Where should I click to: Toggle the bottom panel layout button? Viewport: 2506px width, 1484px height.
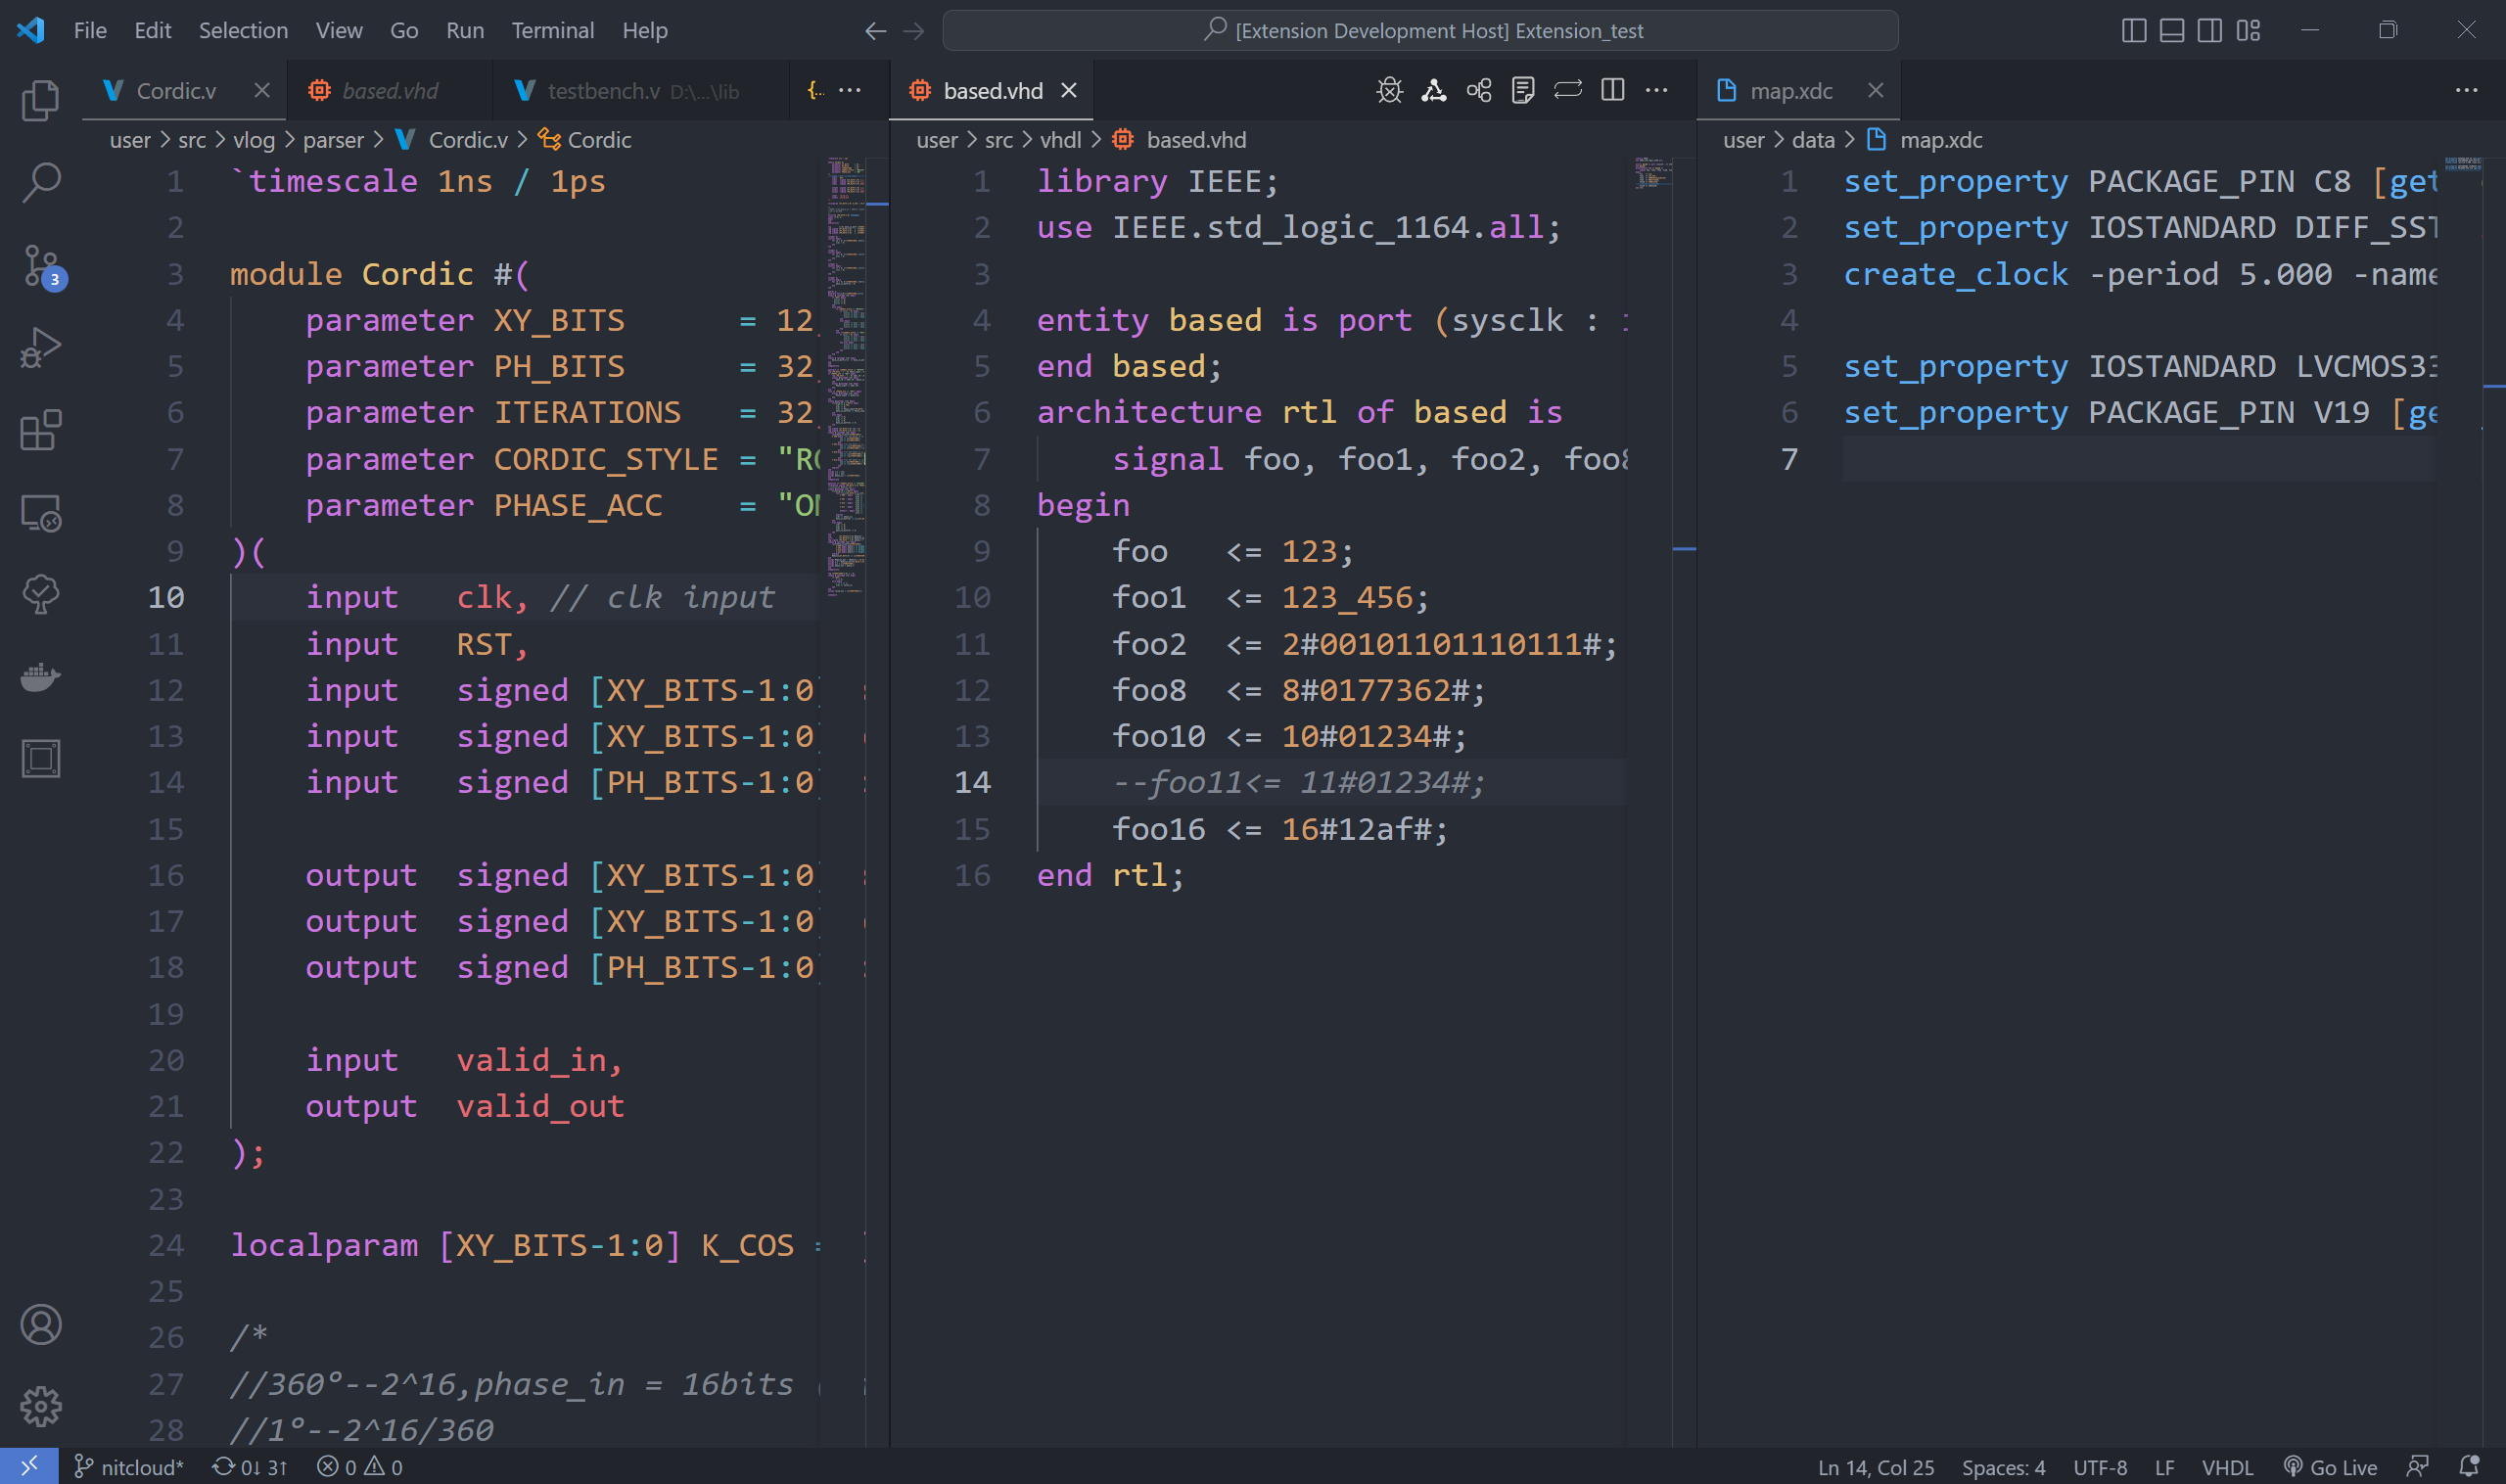[x=2171, y=30]
